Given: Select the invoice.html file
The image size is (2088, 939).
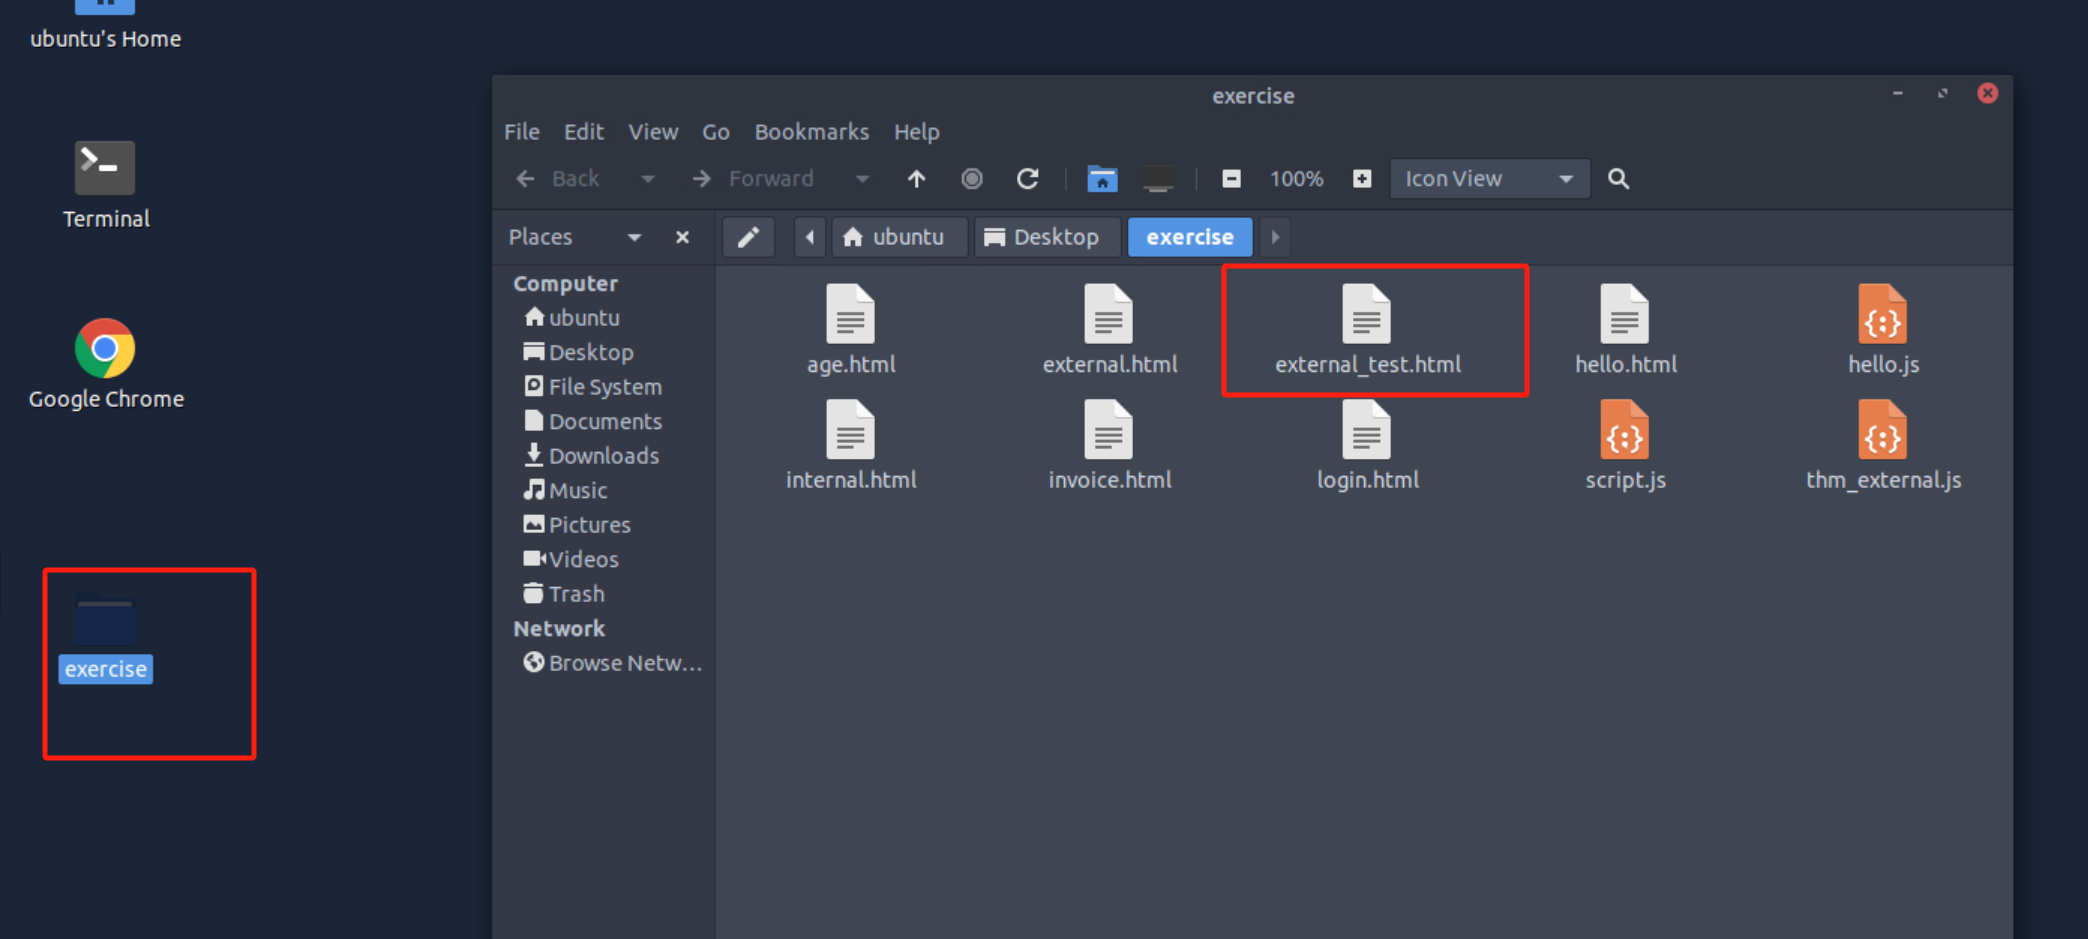Looking at the screenshot, I should (x=1109, y=446).
